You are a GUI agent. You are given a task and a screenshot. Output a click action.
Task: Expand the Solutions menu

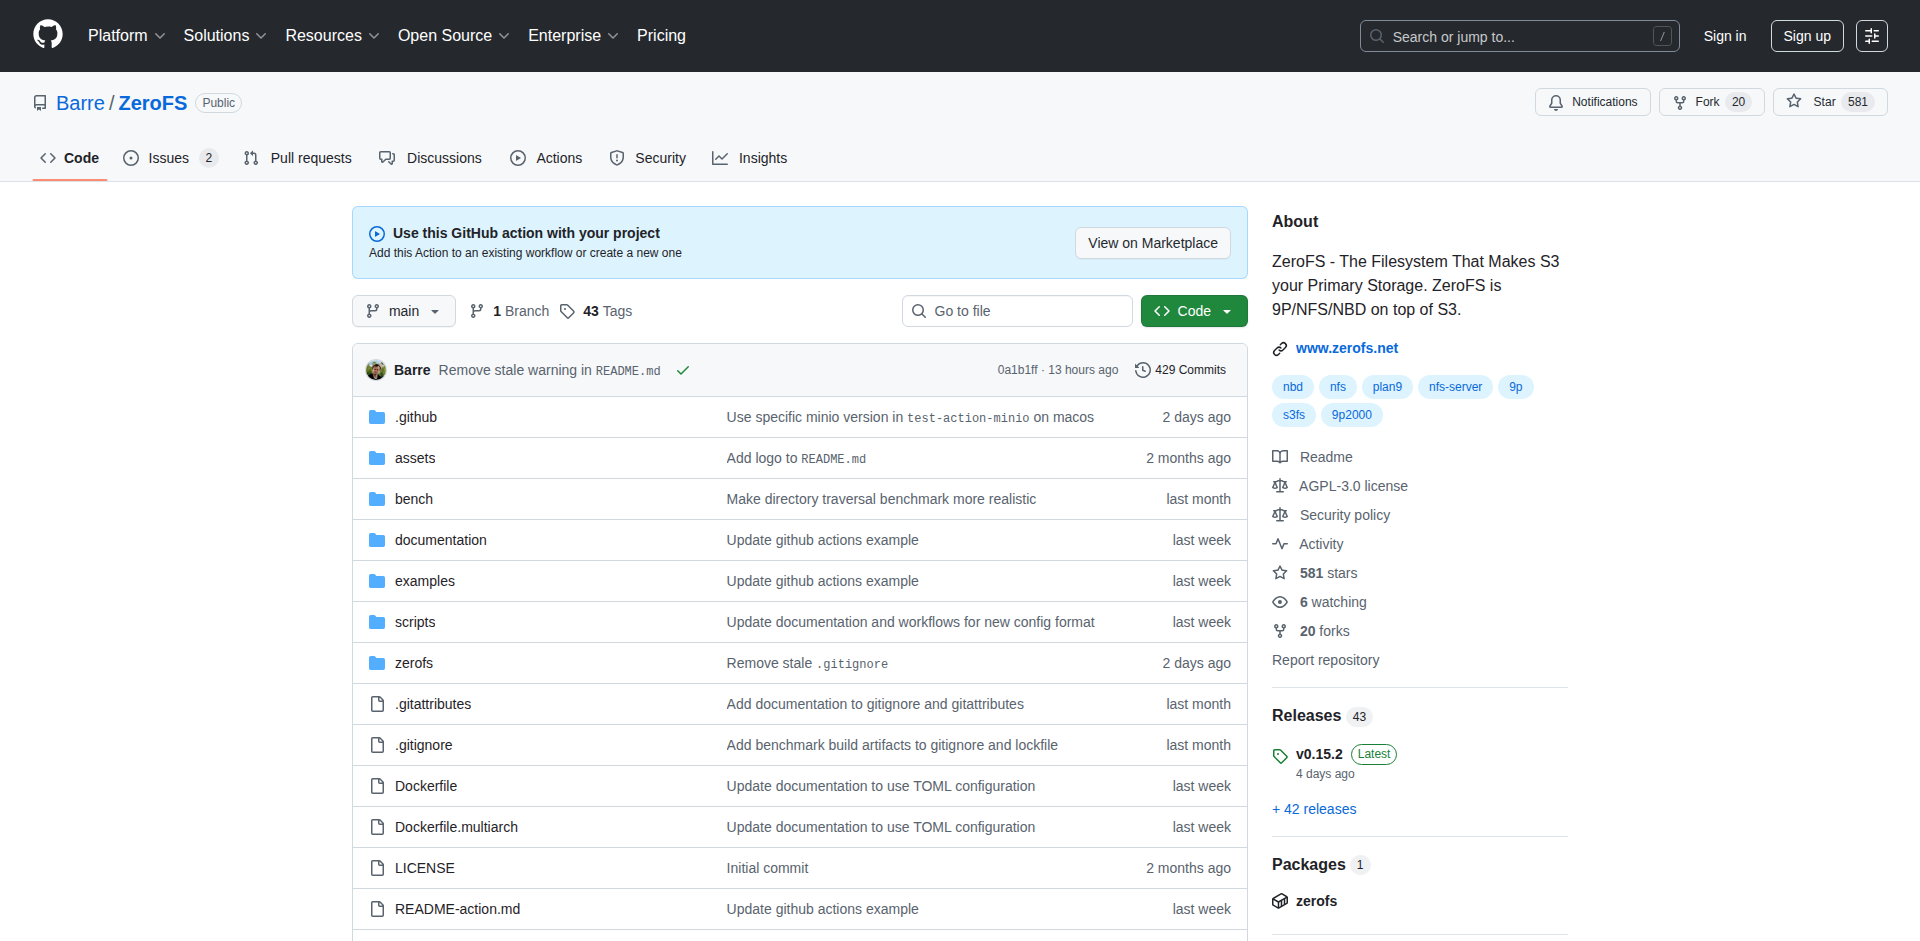point(225,36)
